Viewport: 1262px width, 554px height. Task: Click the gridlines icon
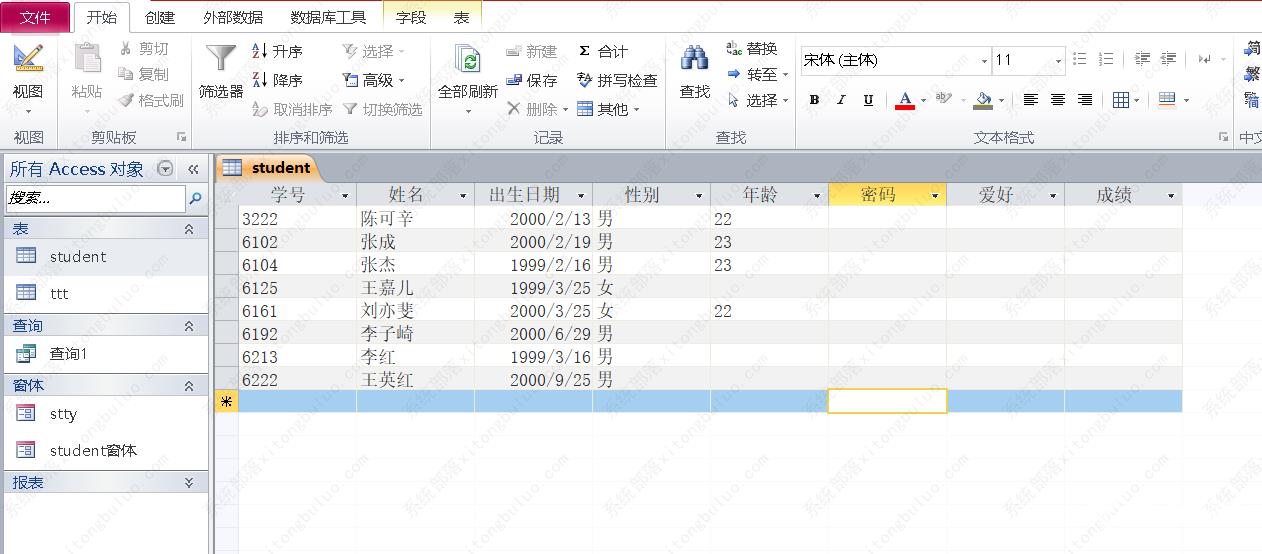[1120, 100]
